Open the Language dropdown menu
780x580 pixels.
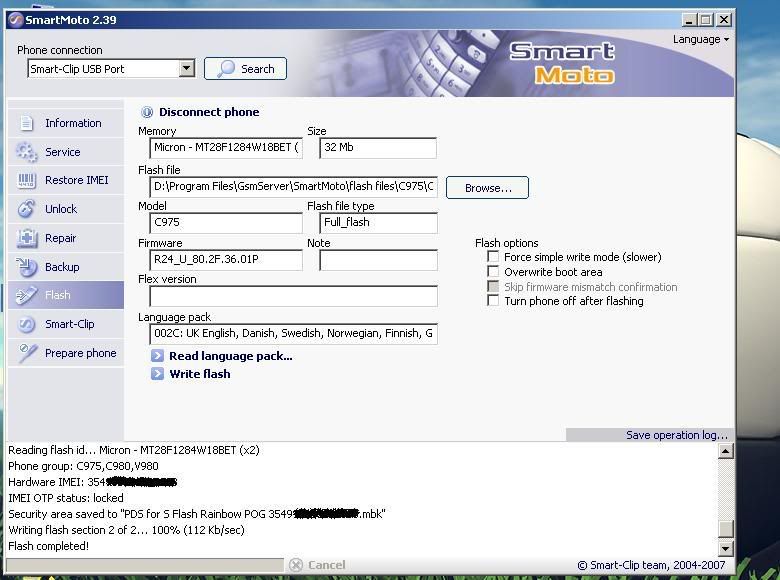700,39
